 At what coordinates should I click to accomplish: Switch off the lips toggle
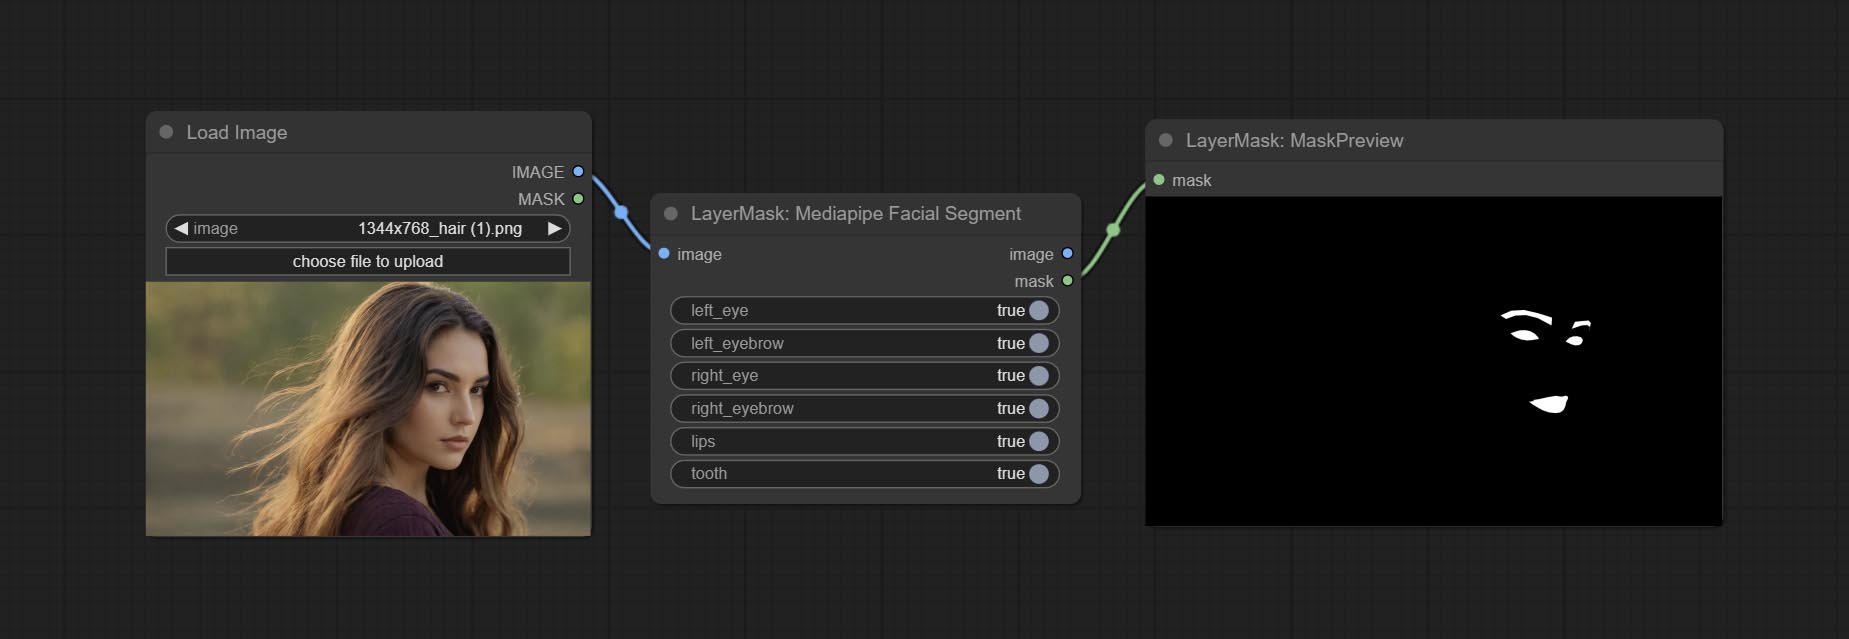1038,441
